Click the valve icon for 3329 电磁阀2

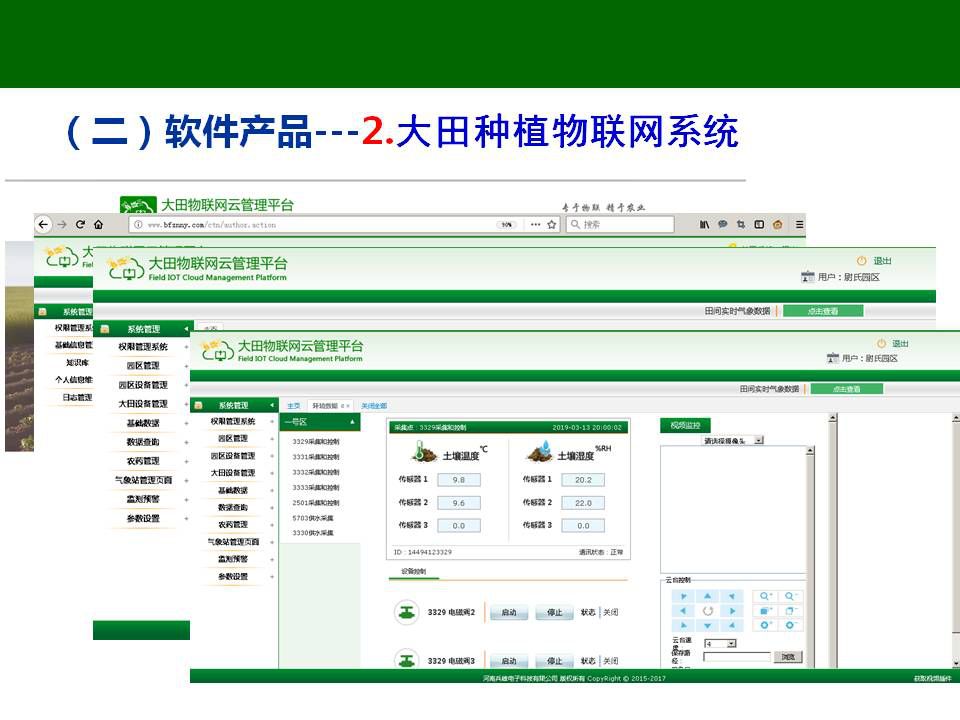[407, 612]
